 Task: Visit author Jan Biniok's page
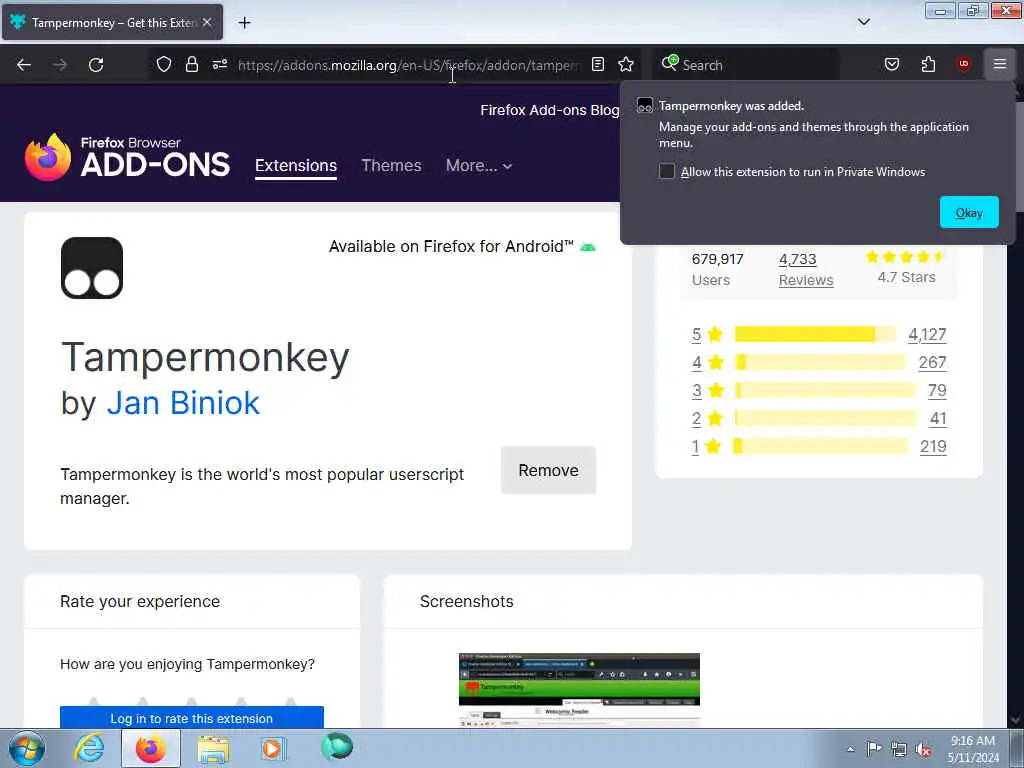183,402
